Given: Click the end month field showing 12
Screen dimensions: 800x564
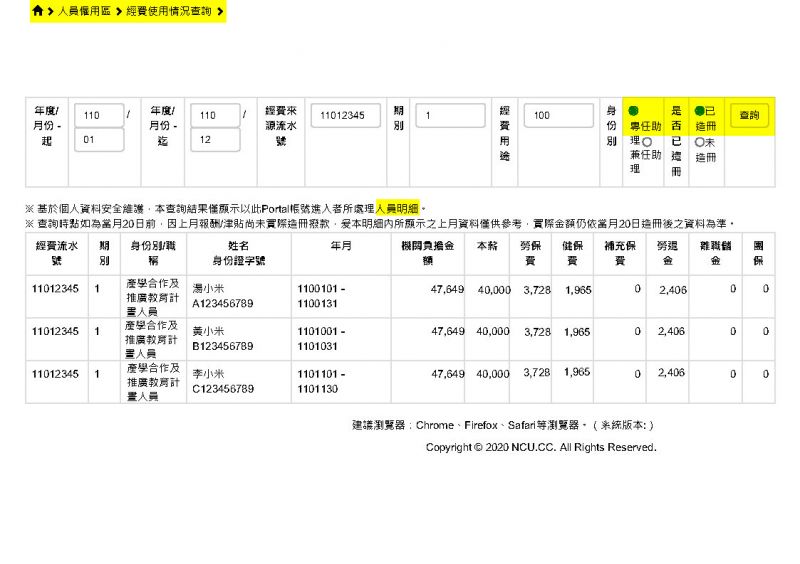Looking at the screenshot, I should [215, 141].
